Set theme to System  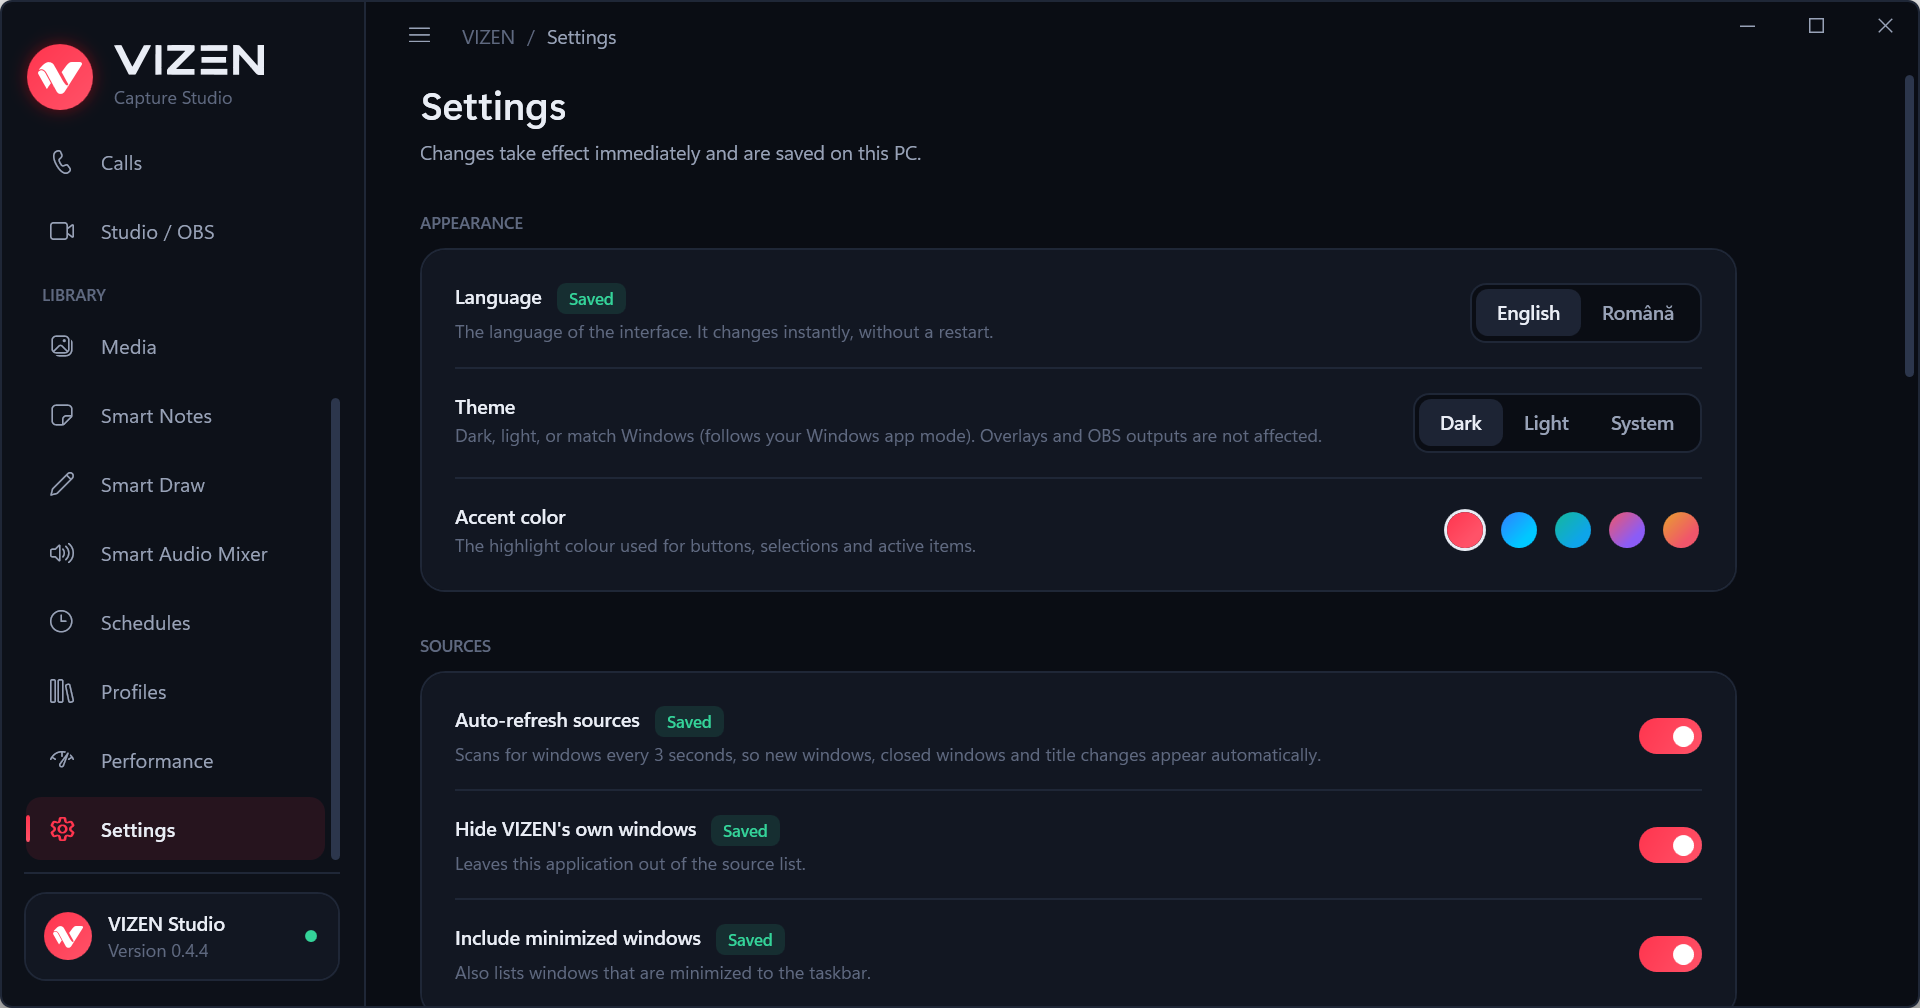1642,423
